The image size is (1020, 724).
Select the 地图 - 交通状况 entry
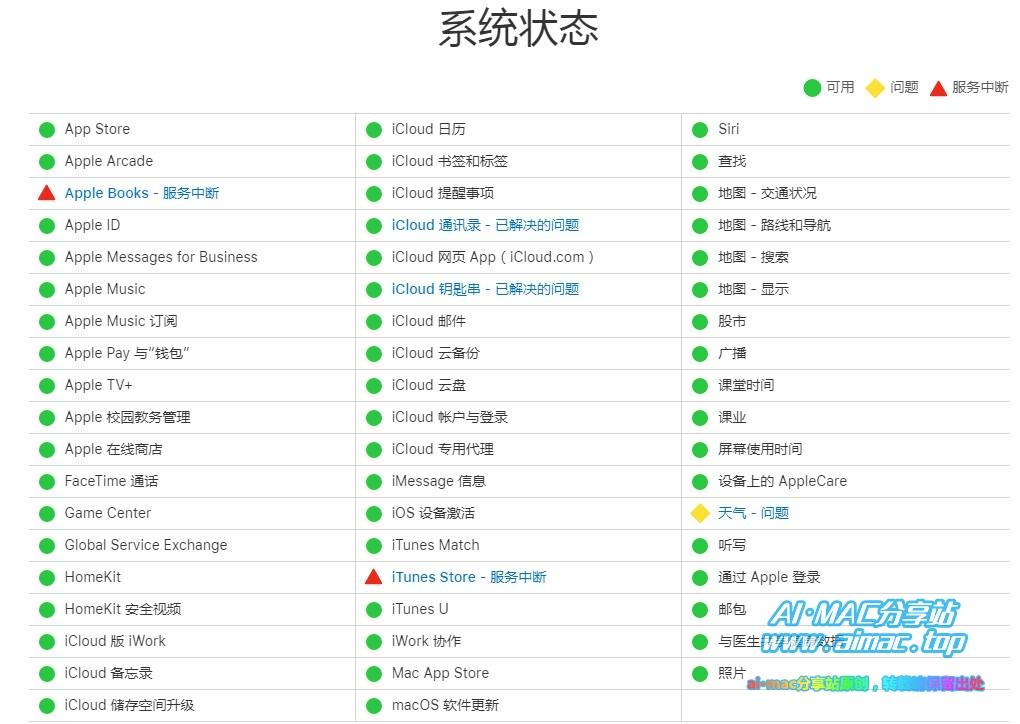point(767,193)
